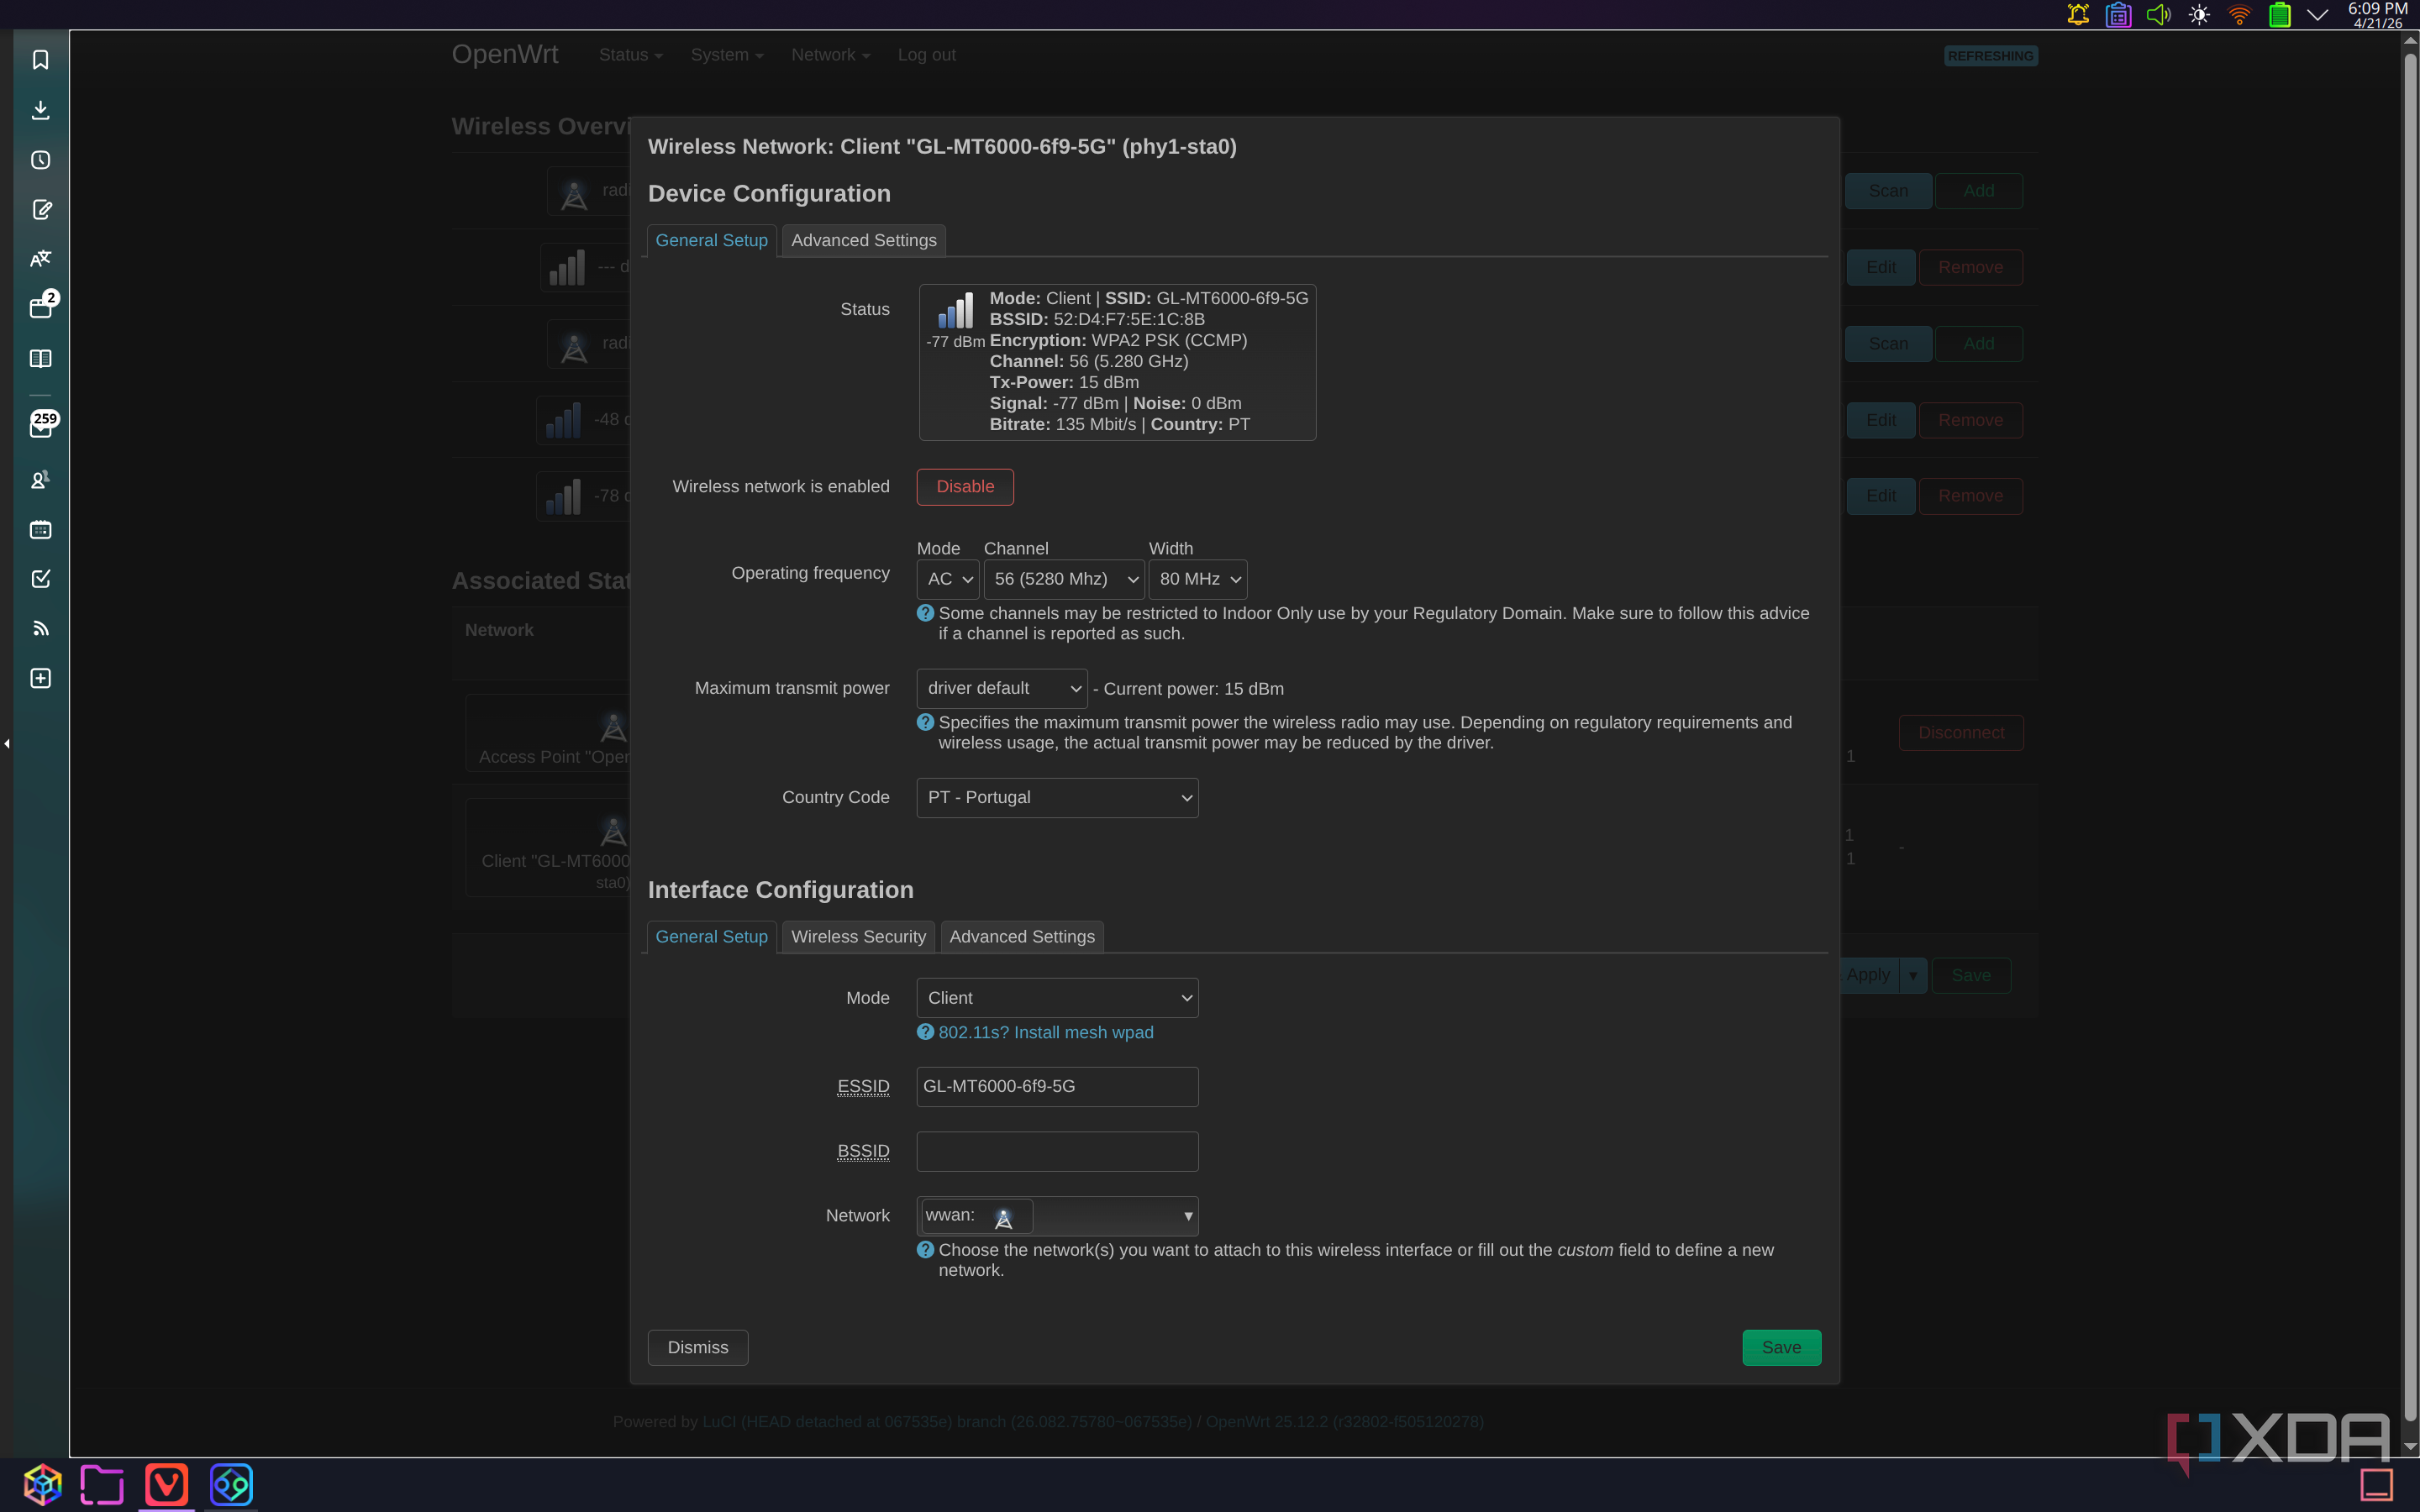This screenshot has height=1512, width=2420.
Task: Click into the empty BSSID field
Action: [1057, 1151]
